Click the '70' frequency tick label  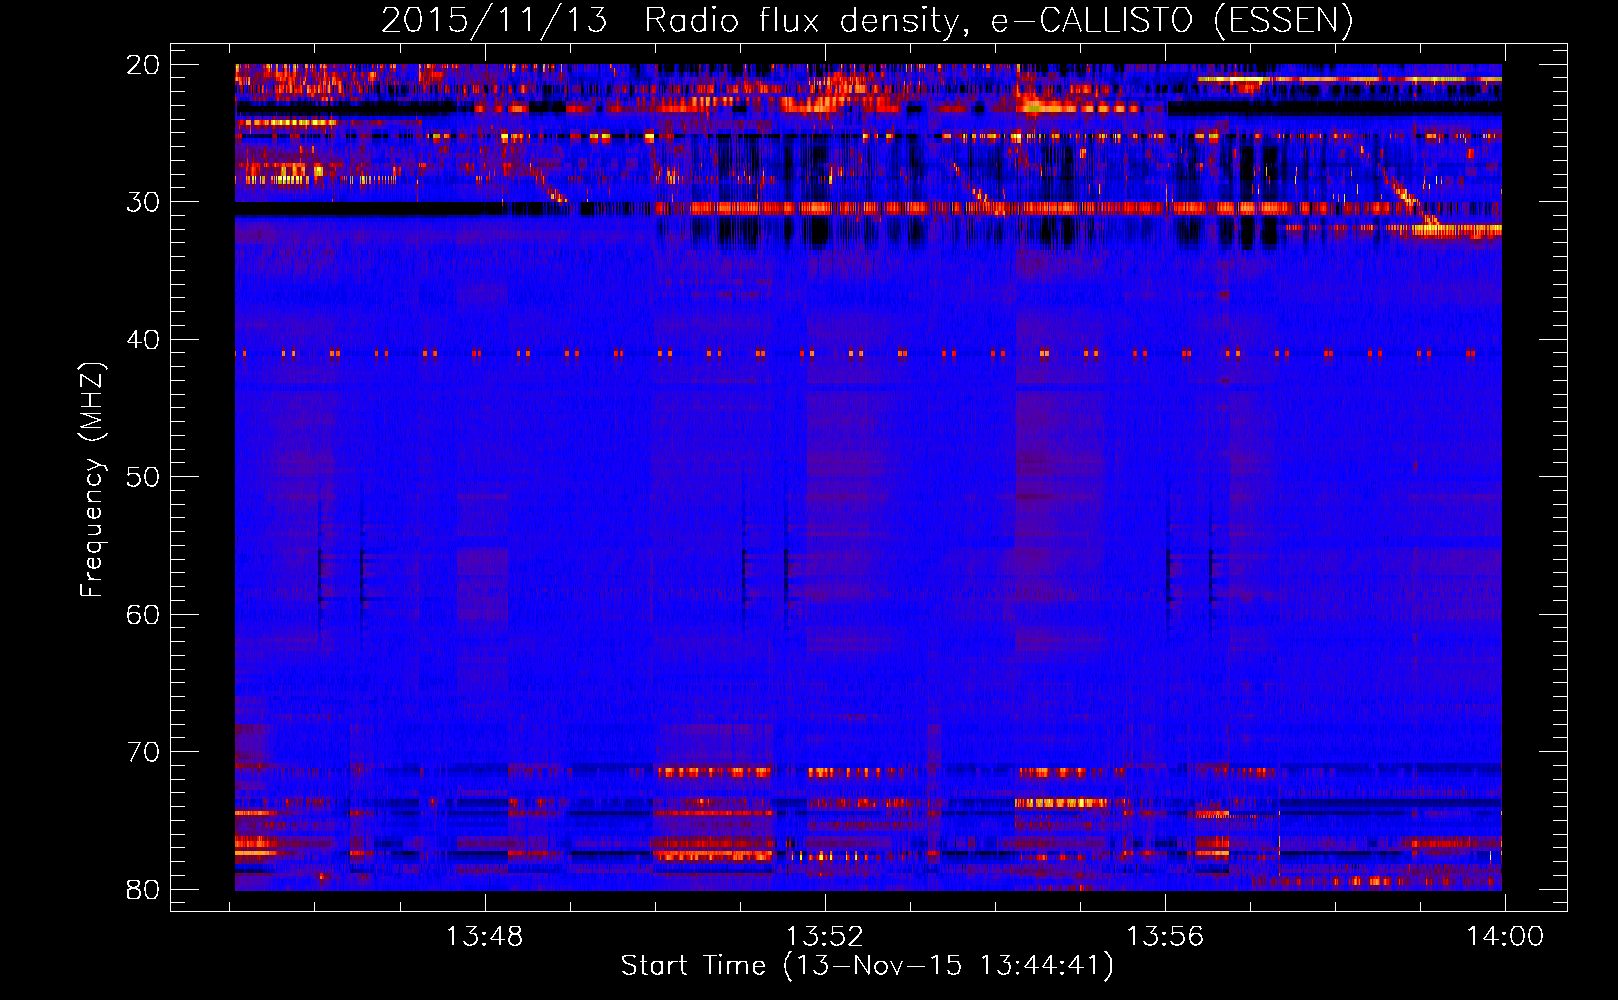(x=143, y=752)
